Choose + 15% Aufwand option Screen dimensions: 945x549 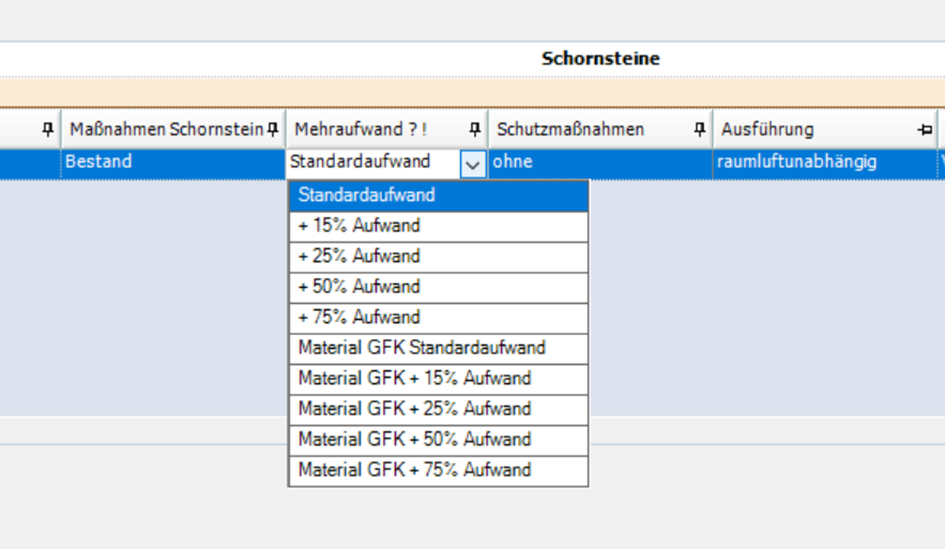(x=439, y=227)
